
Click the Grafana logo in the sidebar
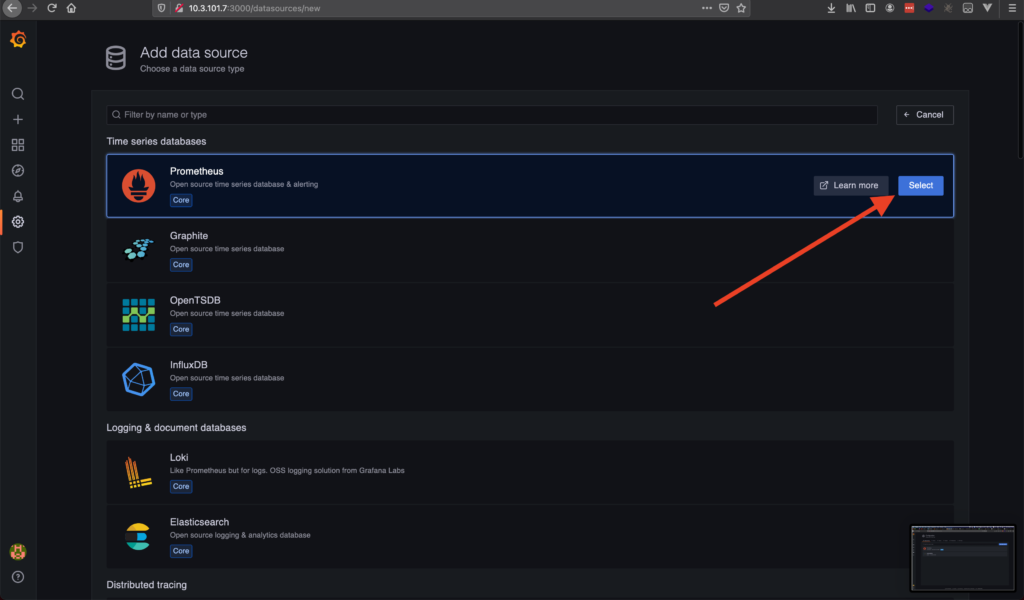pos(18,39)
